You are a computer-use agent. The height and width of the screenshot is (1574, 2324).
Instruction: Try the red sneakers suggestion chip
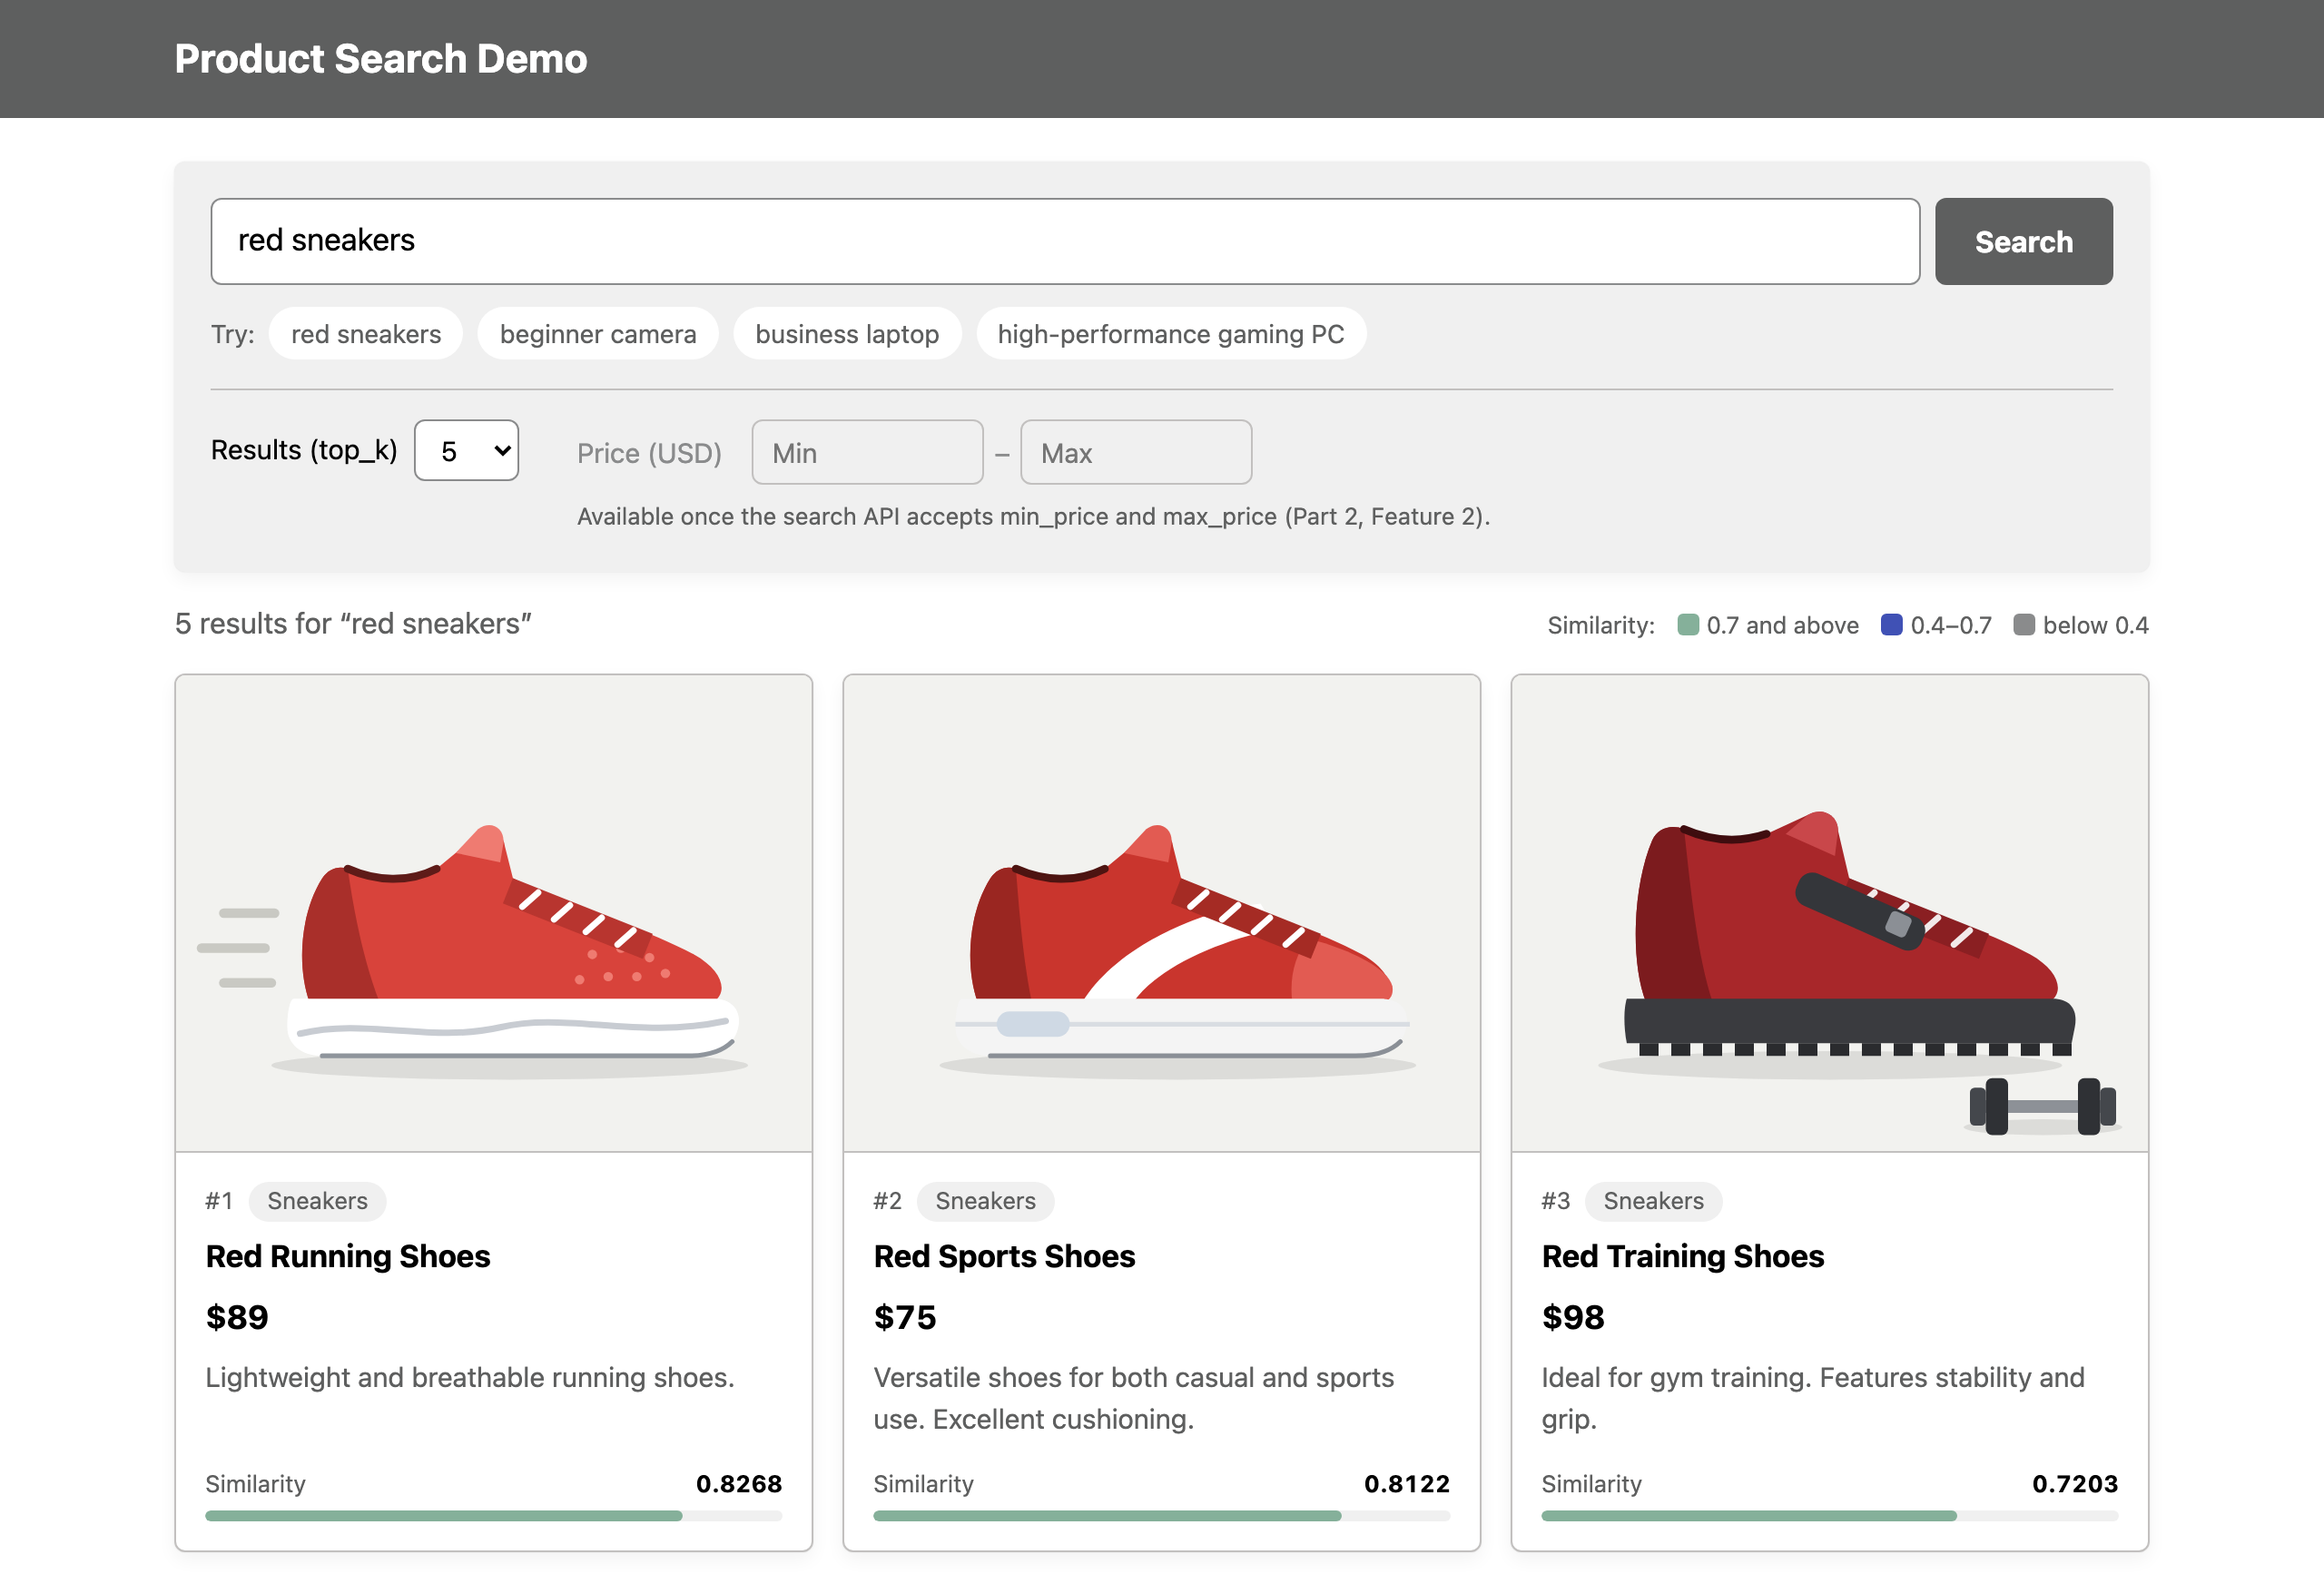[366, 334]
